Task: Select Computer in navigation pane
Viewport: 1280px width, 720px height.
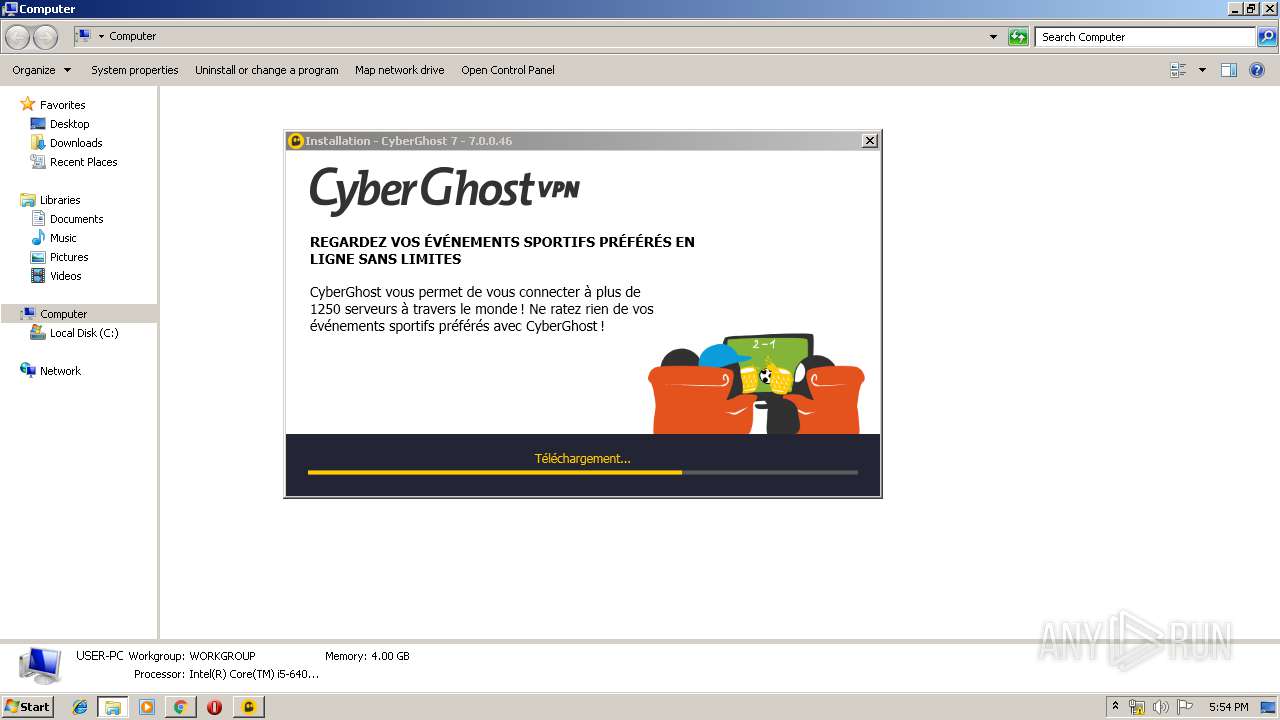Action: (x=63, y=314)
